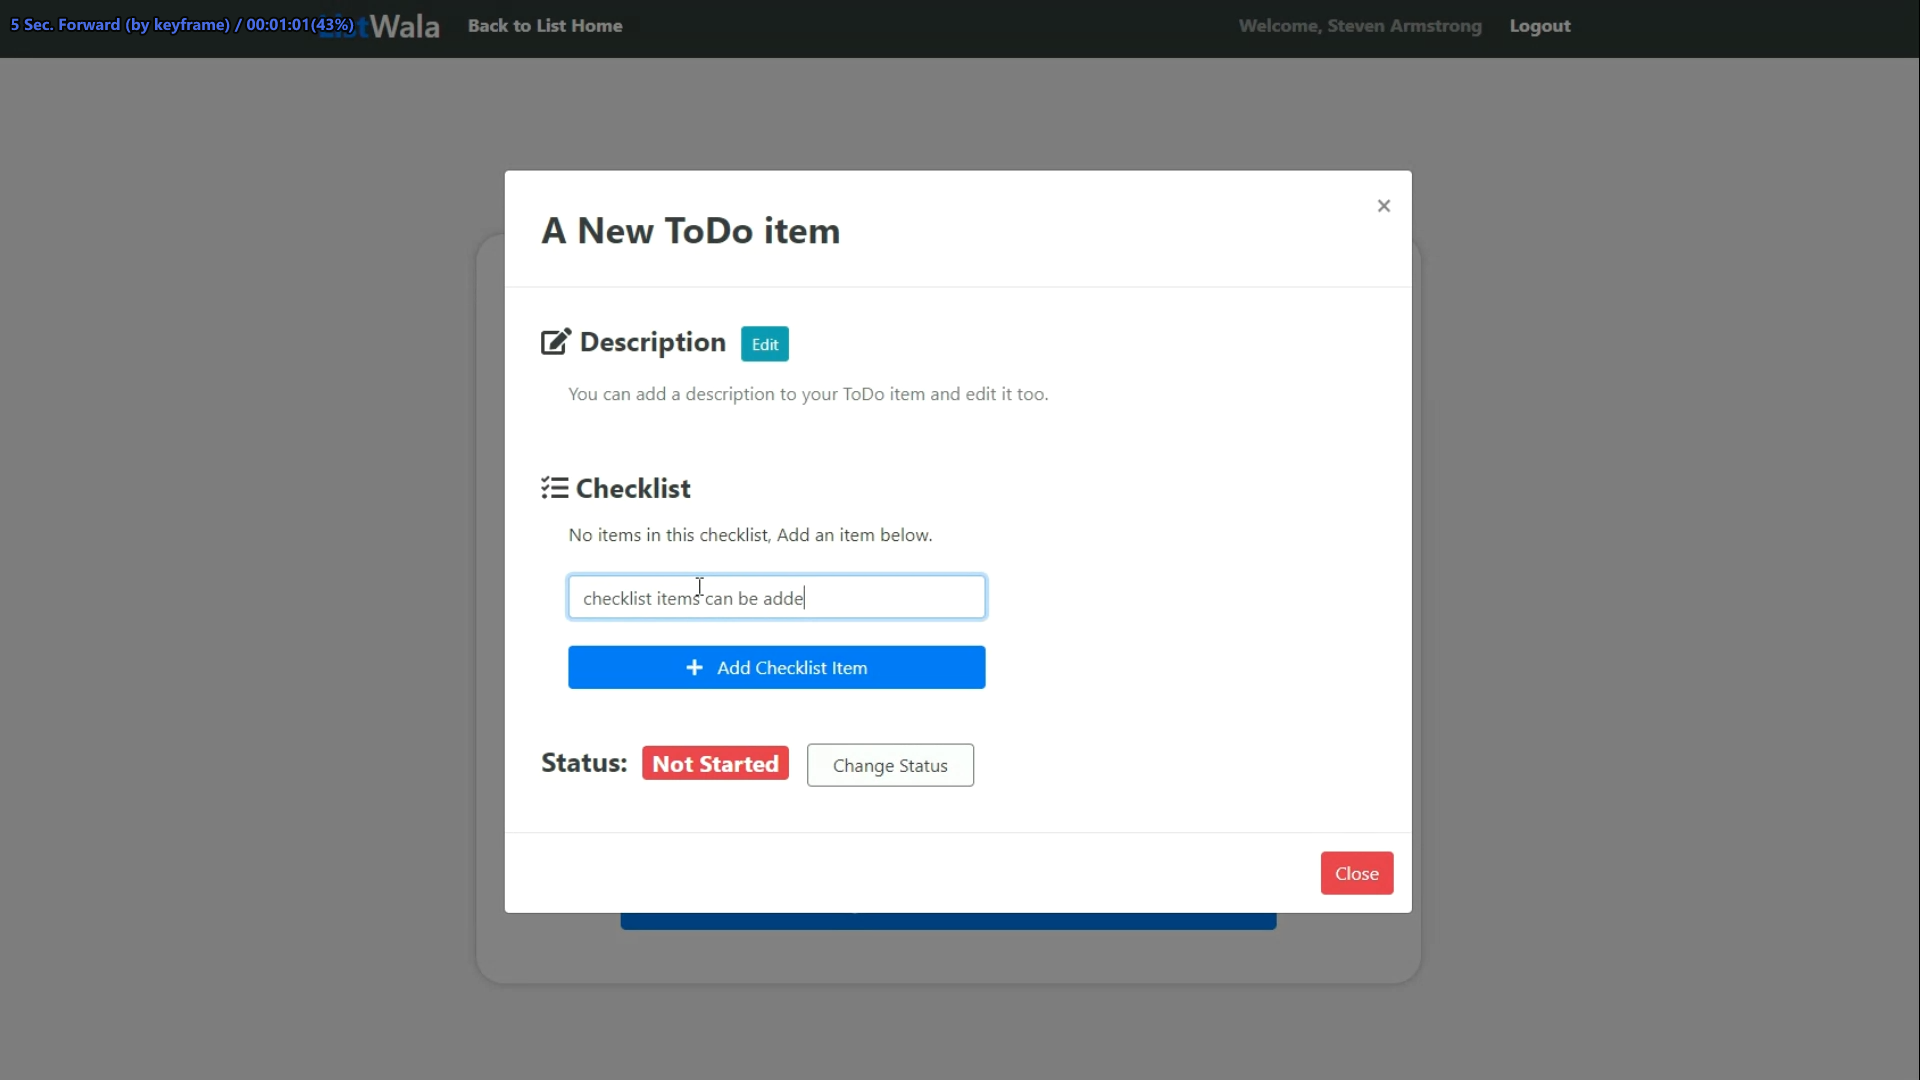Go to Back to List Home
1920x1080 pixels.
[544, 26]
